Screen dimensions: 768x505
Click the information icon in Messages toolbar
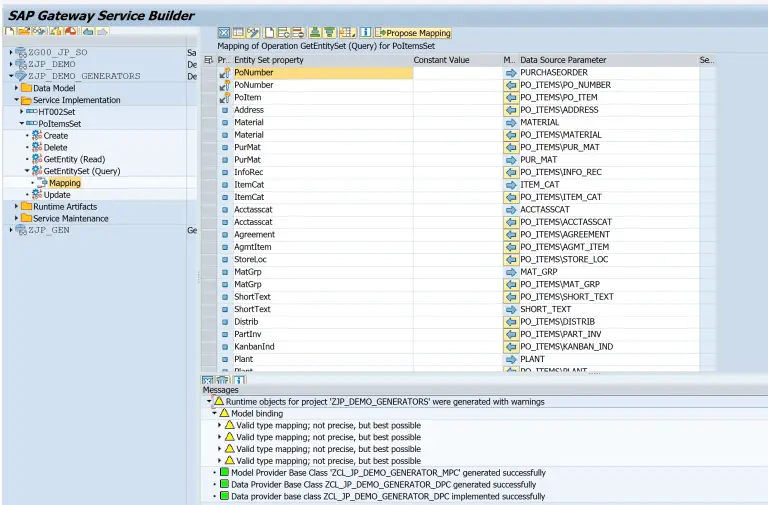pyautogui.click(x=241, y=380)
